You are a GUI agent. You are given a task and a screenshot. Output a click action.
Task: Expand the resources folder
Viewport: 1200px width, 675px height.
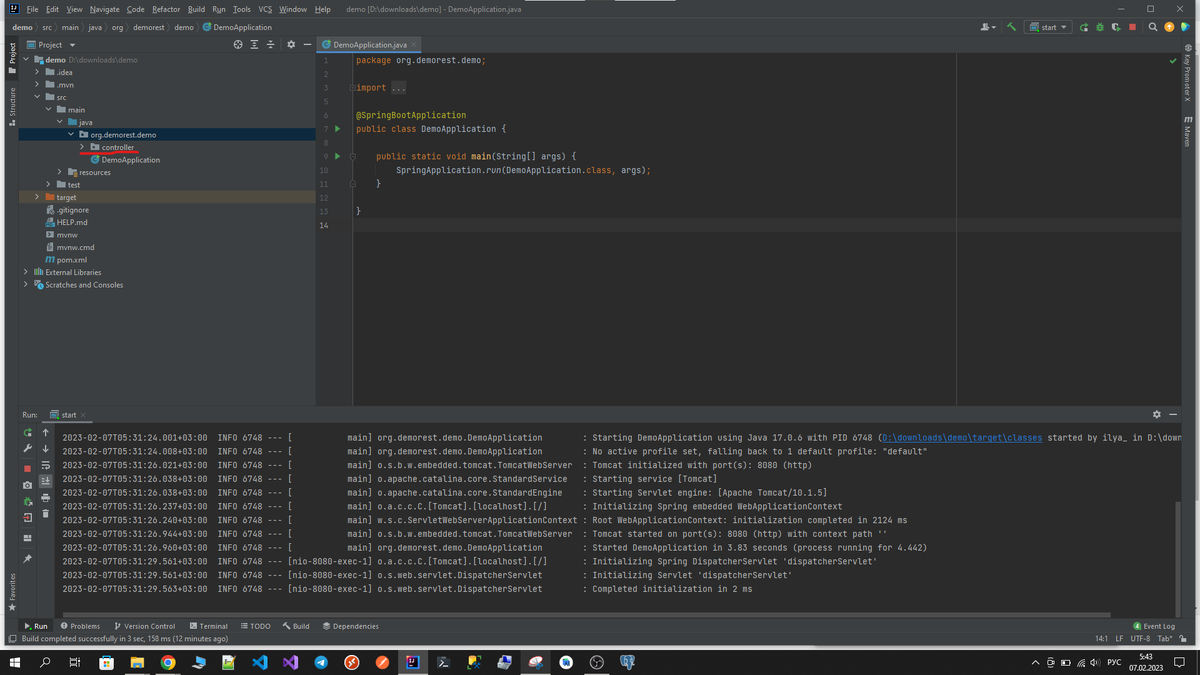coord(60,172)
